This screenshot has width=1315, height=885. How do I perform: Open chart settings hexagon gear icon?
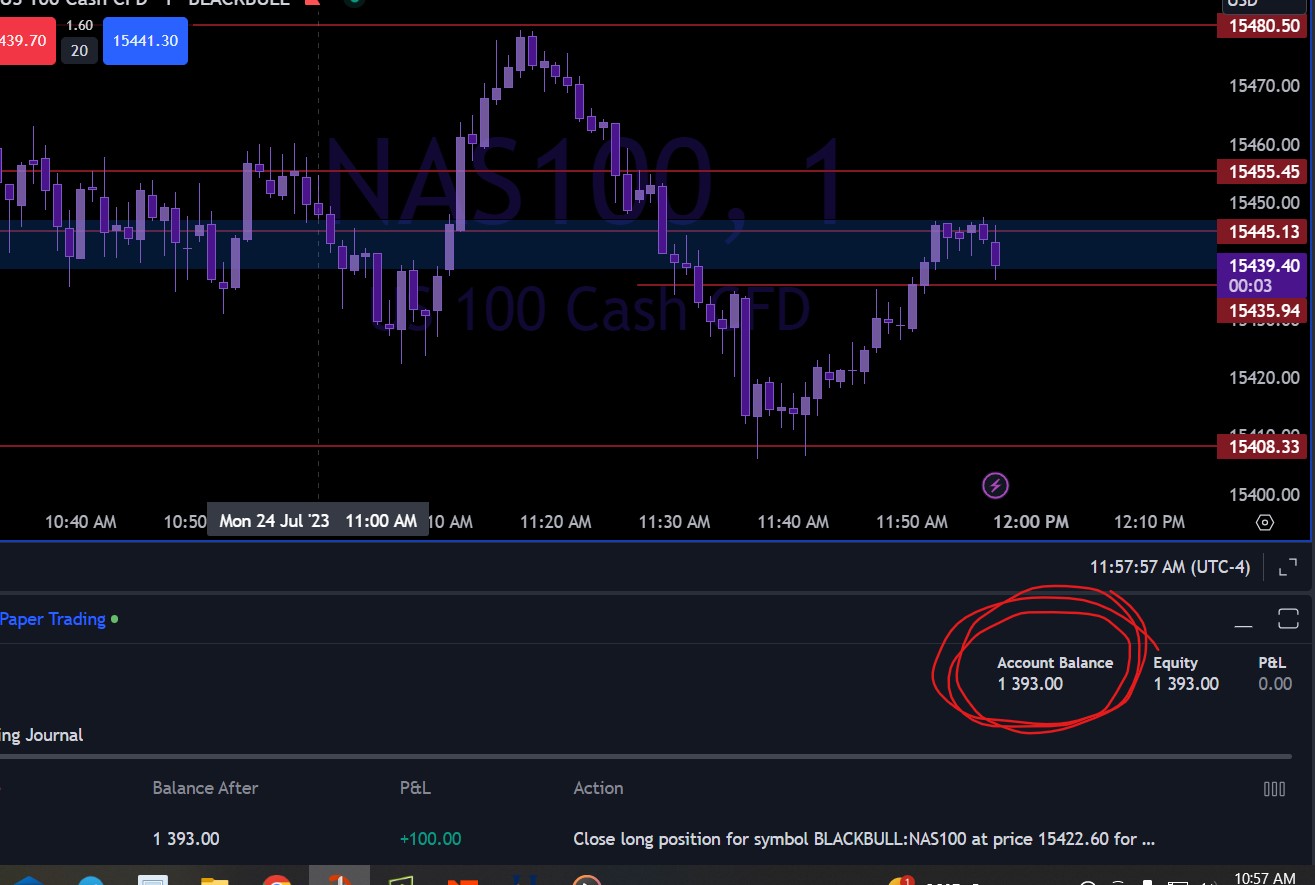[1264, 522]
